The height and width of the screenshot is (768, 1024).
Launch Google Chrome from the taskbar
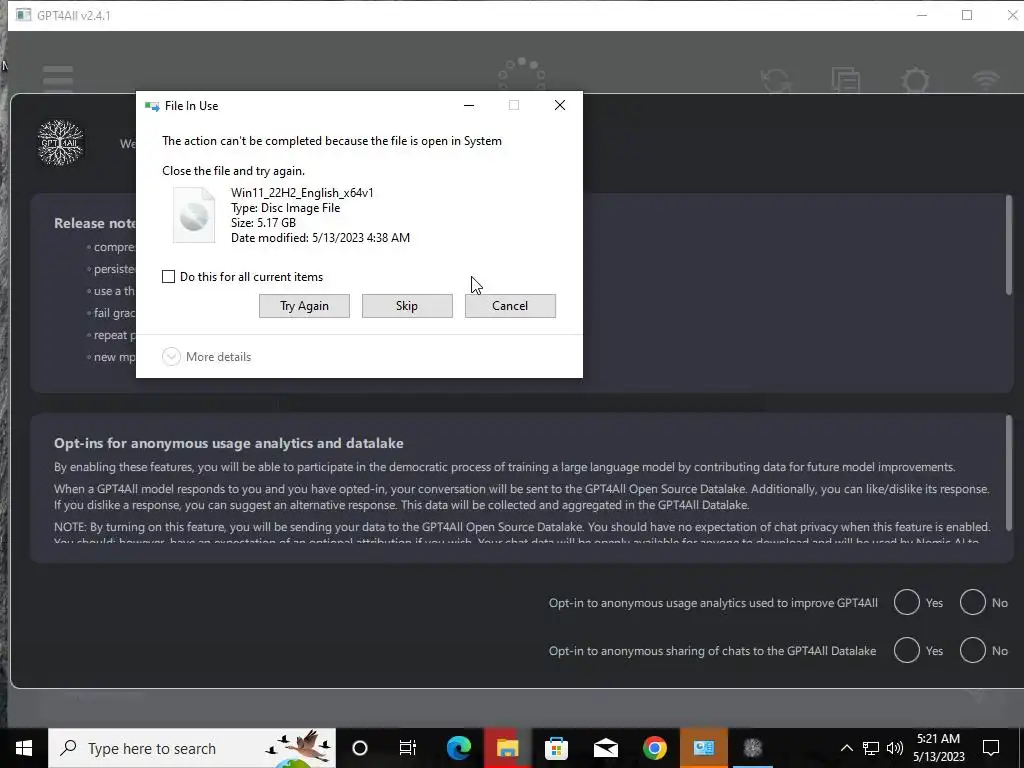point(654,748)
